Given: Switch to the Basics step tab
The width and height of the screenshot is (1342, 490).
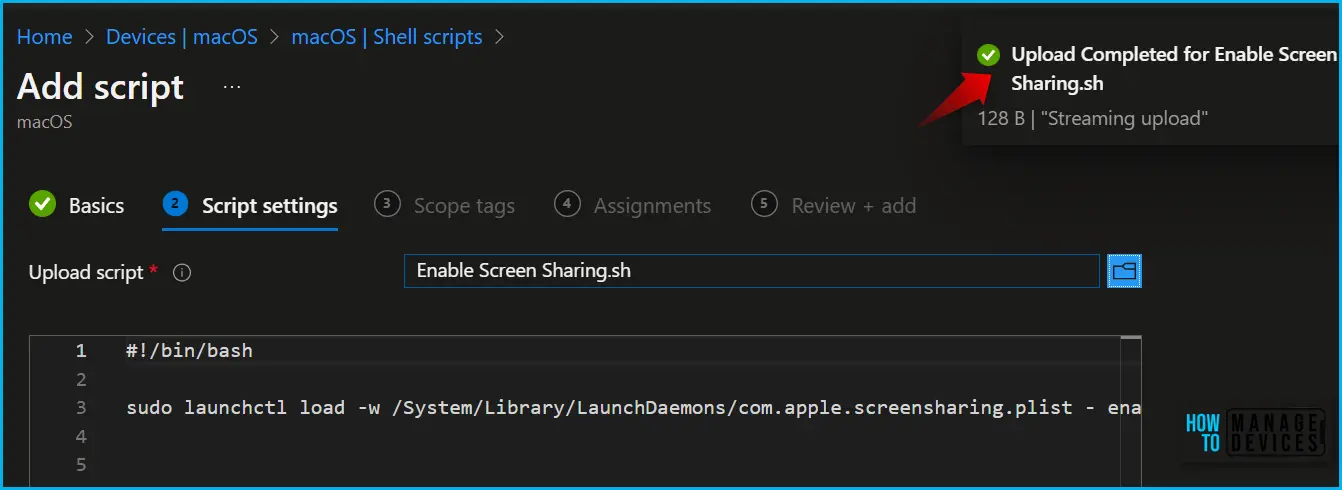Looking at the screenshot, I should [77, 205].
